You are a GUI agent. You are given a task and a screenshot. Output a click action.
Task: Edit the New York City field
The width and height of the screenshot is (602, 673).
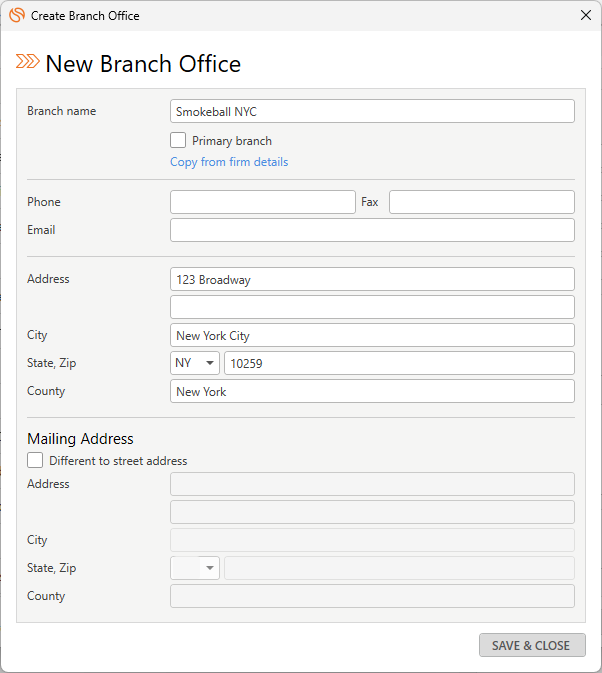click(x=372, y=335)
